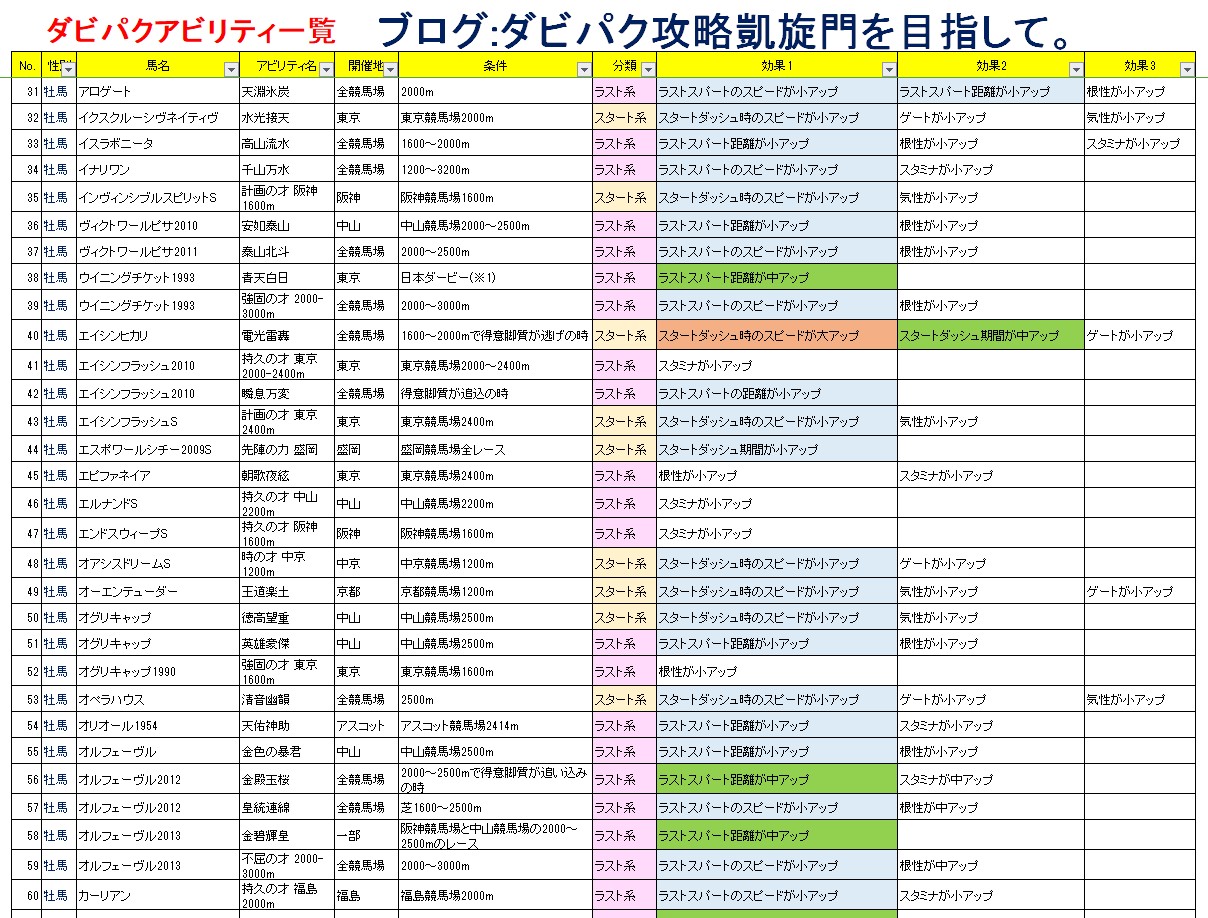Select green cell スタートダッシュ期間が中アップ
Screen dimensions: 1208x918
pyautogui.click(x=990, y=335)
